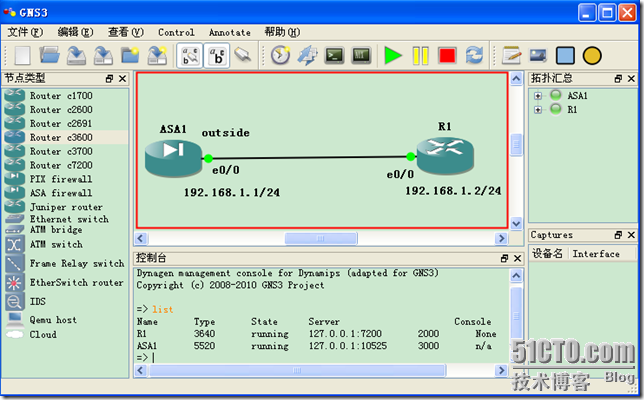Expand the ASA1 topology summary entry
The width and height of the screenshot is (644, 400).
pos(538,96)
